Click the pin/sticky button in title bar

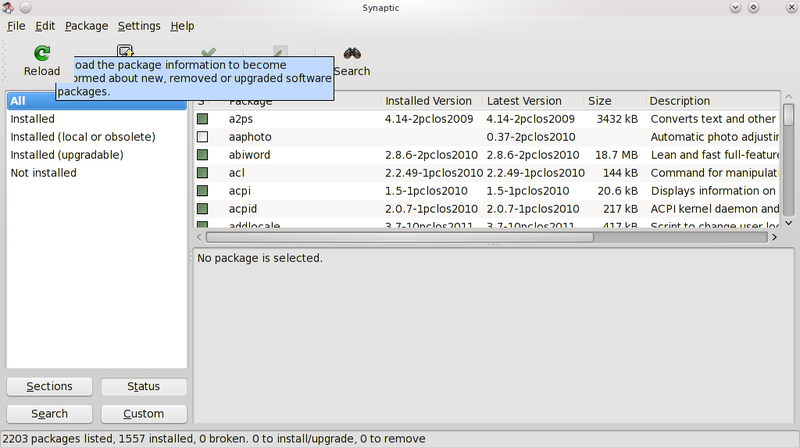tap(26, 8)
